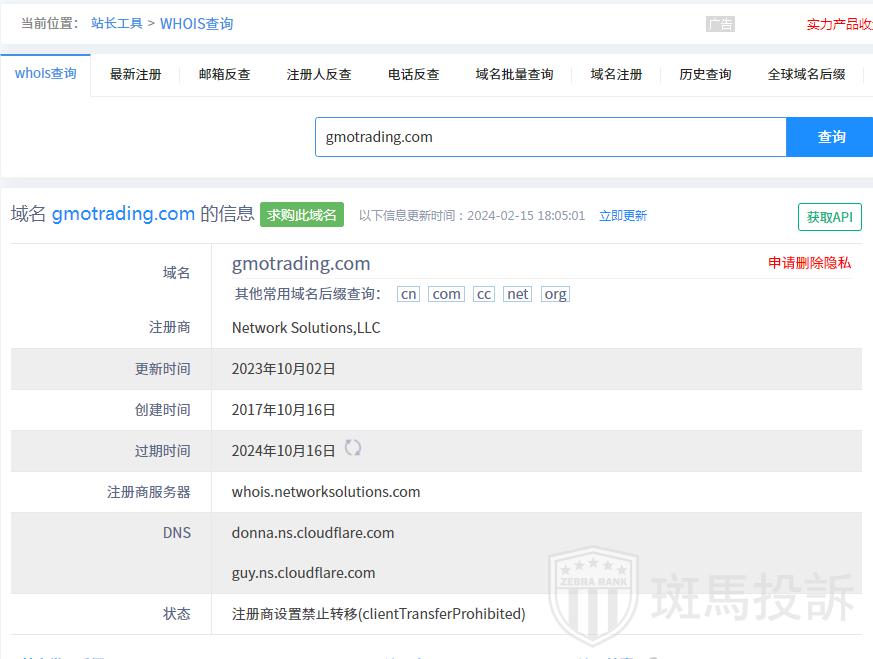Viewport: 873px width, 659px height.
Task: Click the 获取API button
Action: [x=829, y=217]
